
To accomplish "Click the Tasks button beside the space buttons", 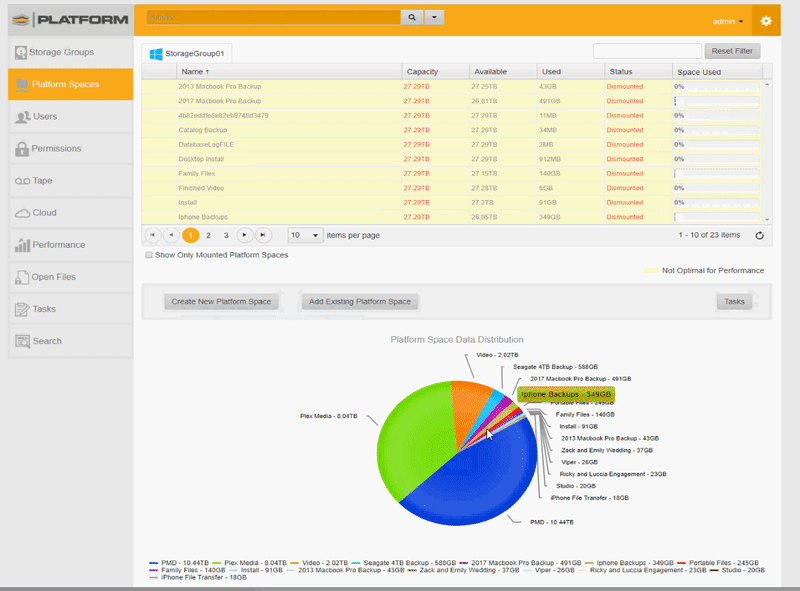I will pyautogui.click(x=734, y=302).
